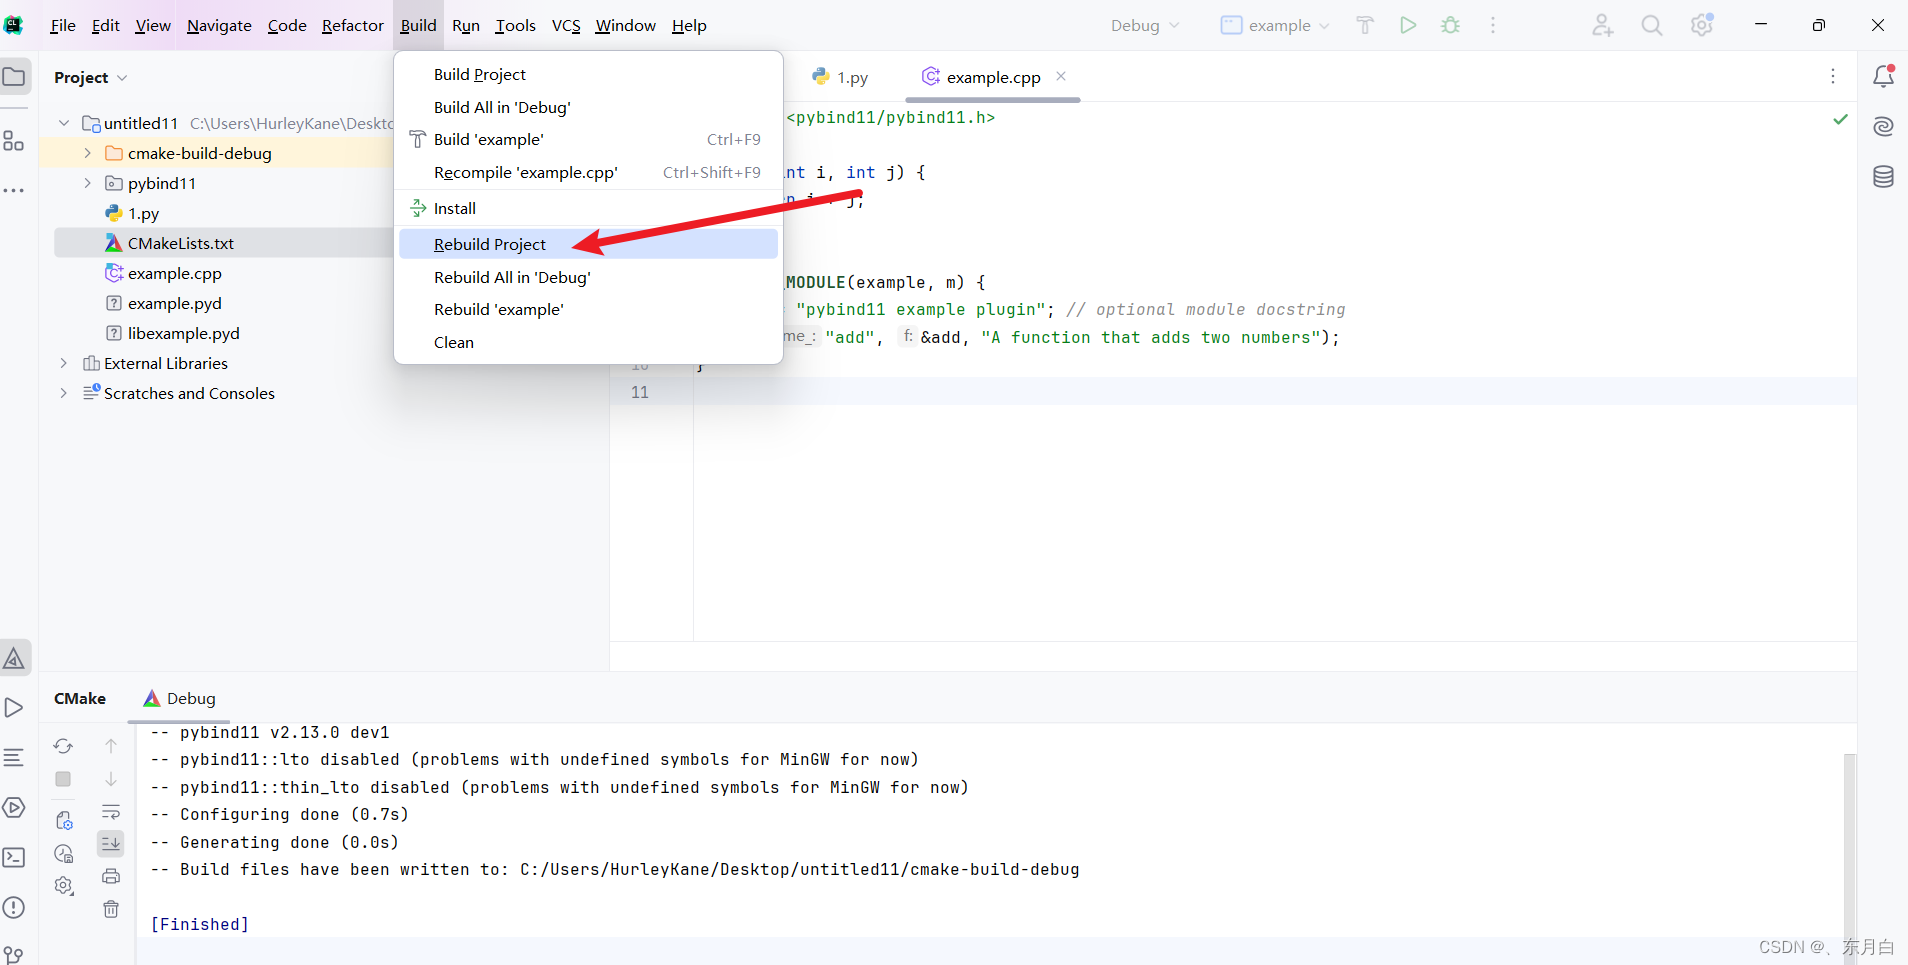The height and width of the screenshot is (965, 1908).
Task: Open Search Everywhere with the magnifier icon
Action: [x=1651, y=25]
